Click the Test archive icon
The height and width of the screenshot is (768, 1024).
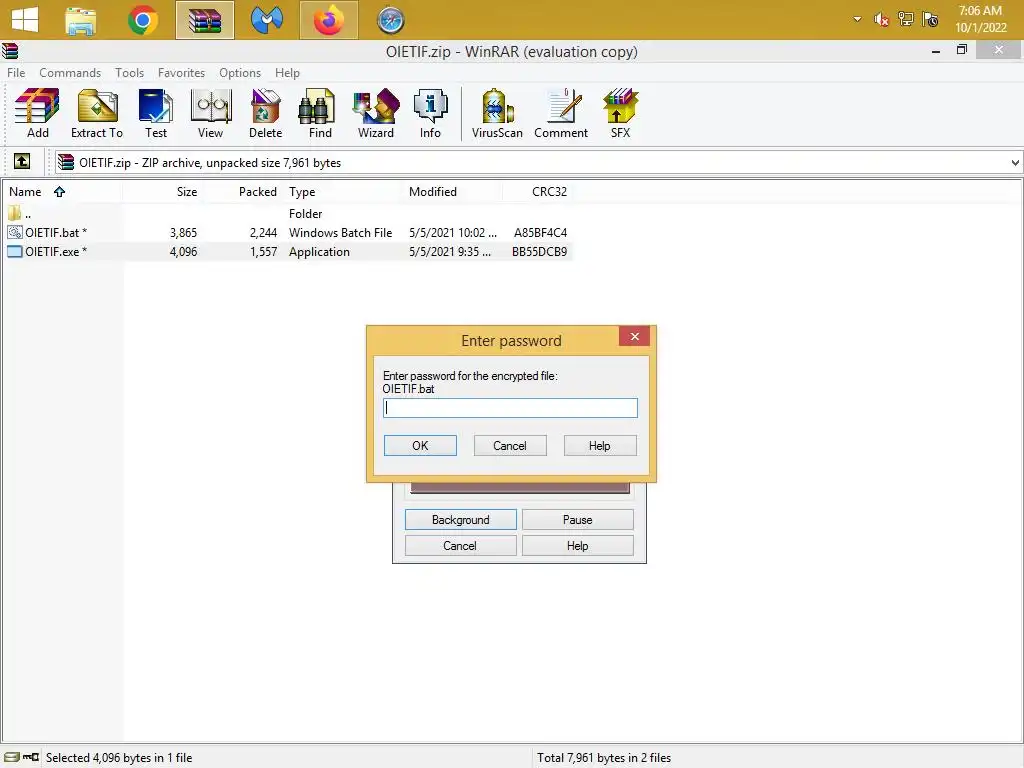click(155, 114)
